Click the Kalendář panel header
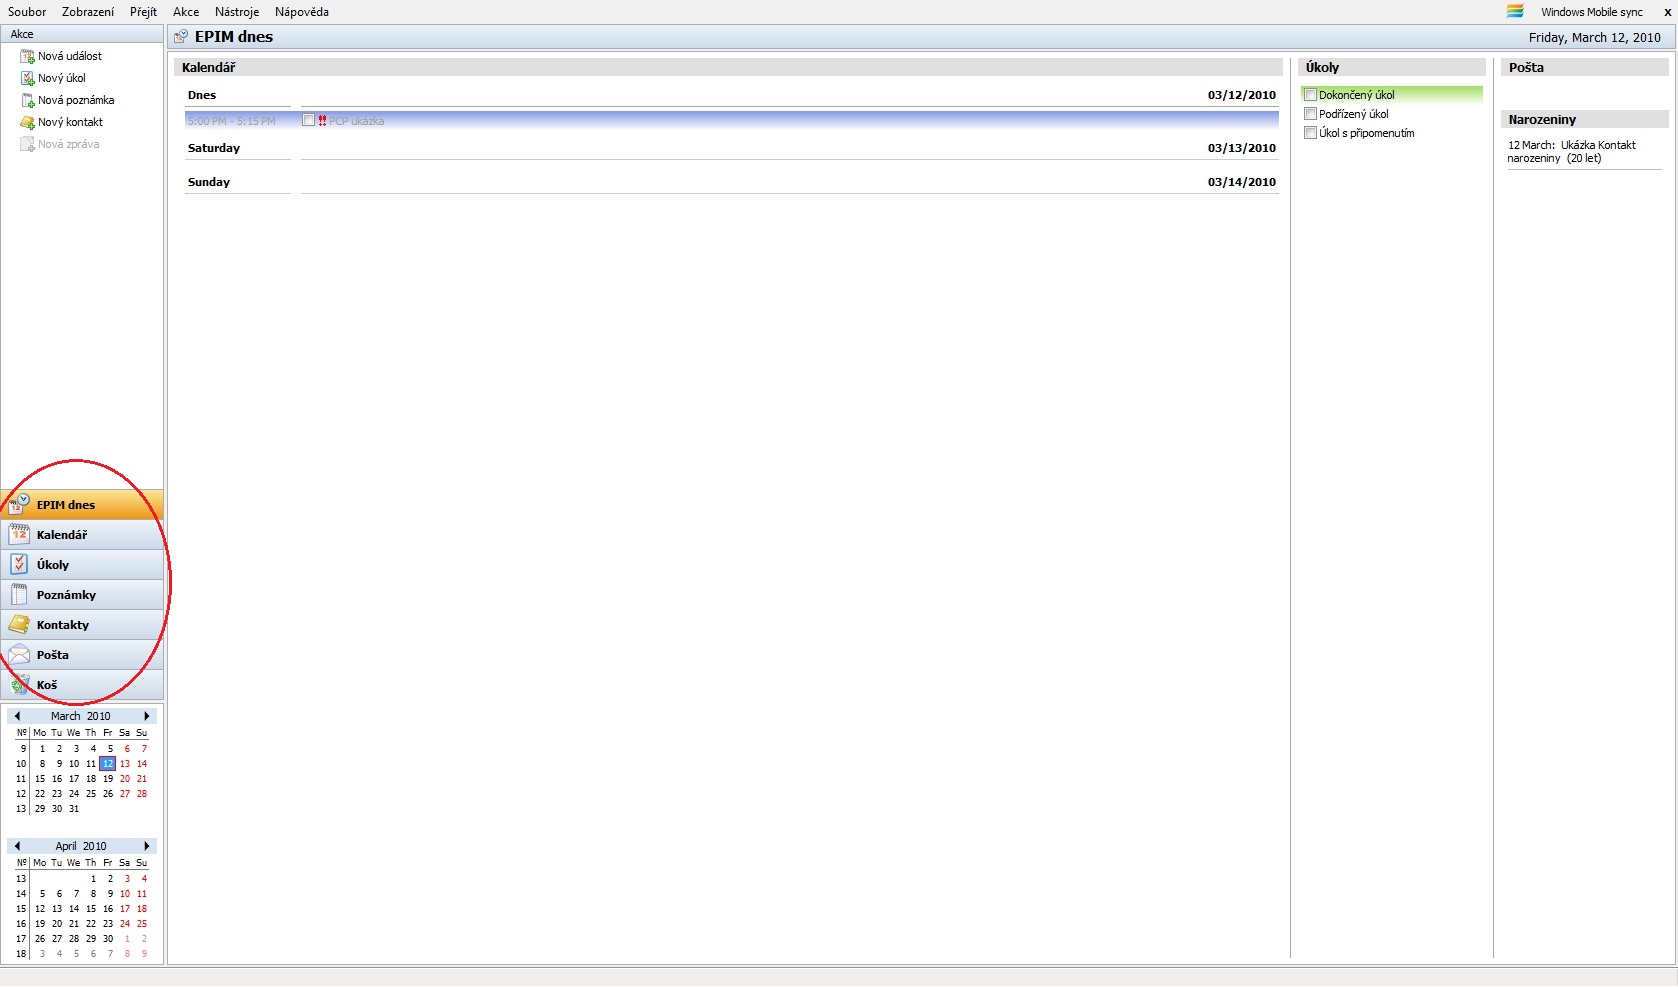 tap(728, 67)
